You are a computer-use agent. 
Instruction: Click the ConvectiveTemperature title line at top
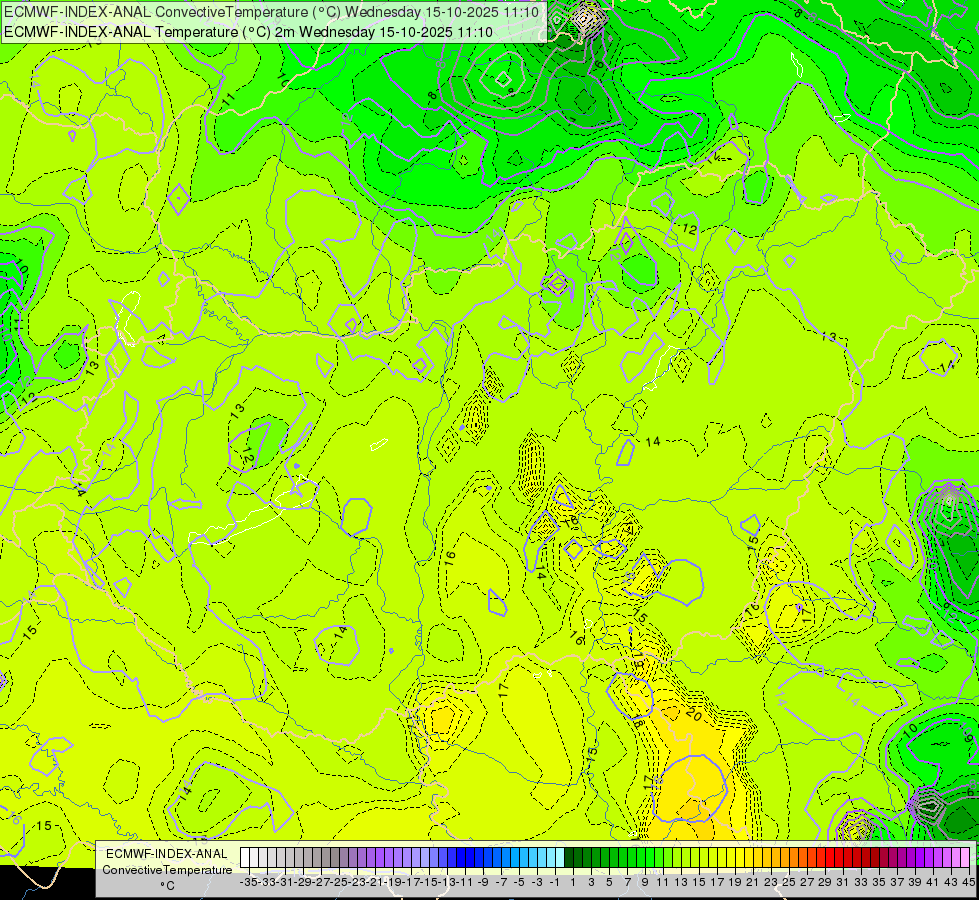[x=272, y=12]
